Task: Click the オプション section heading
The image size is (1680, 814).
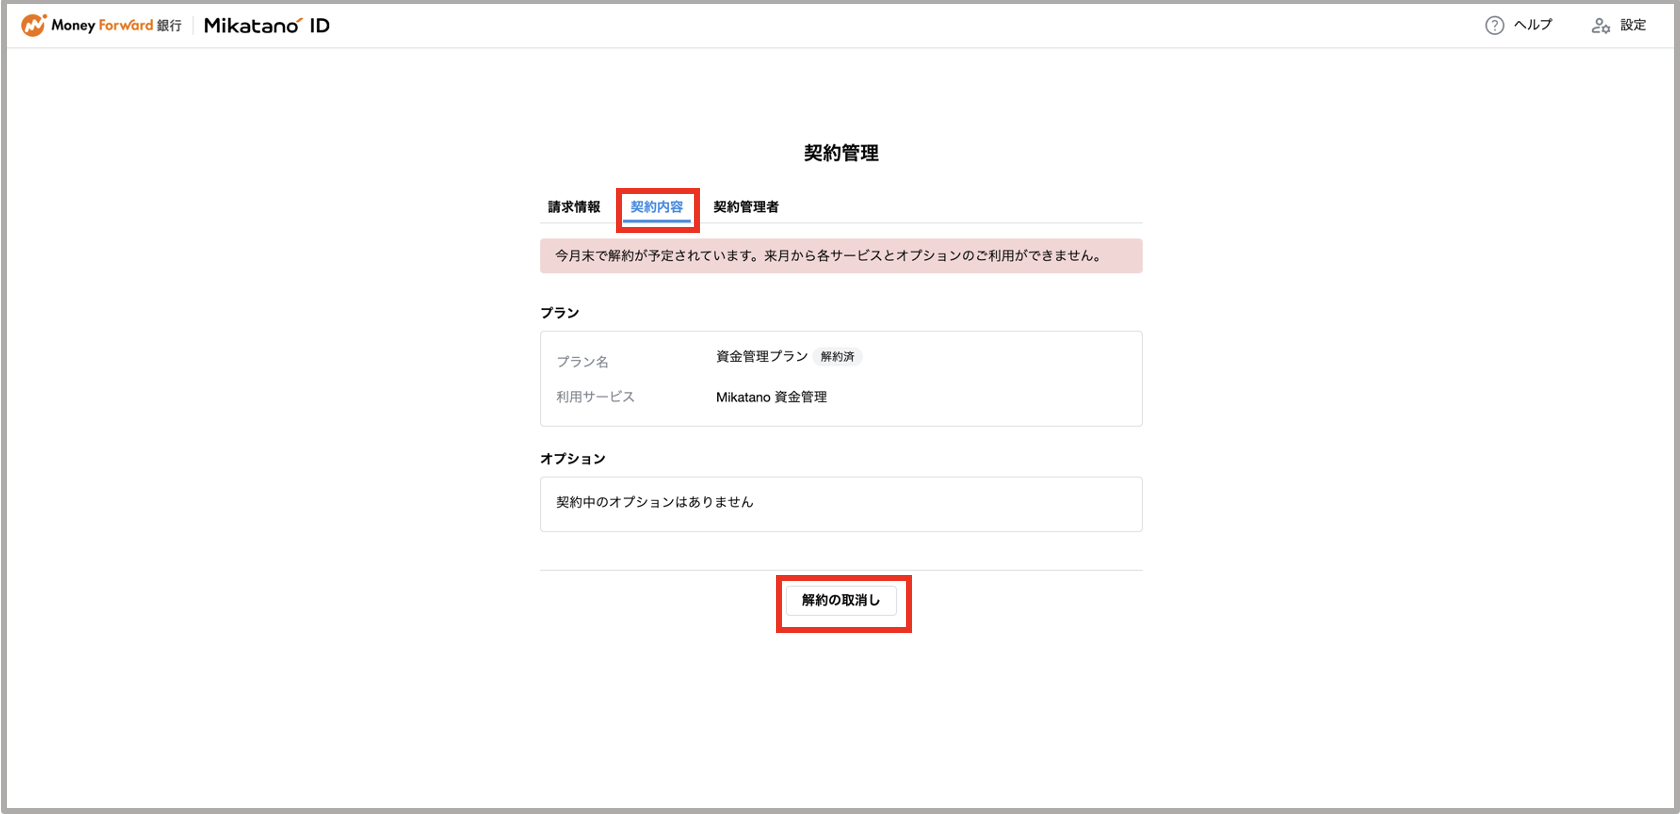Action: (573, 459)
